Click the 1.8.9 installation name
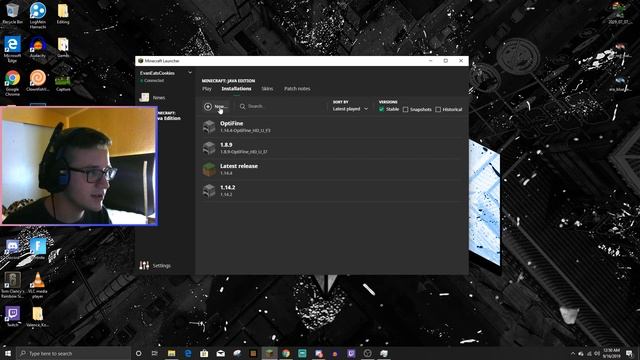This screenshot has width=640, height=360. [x=226, y=145]
